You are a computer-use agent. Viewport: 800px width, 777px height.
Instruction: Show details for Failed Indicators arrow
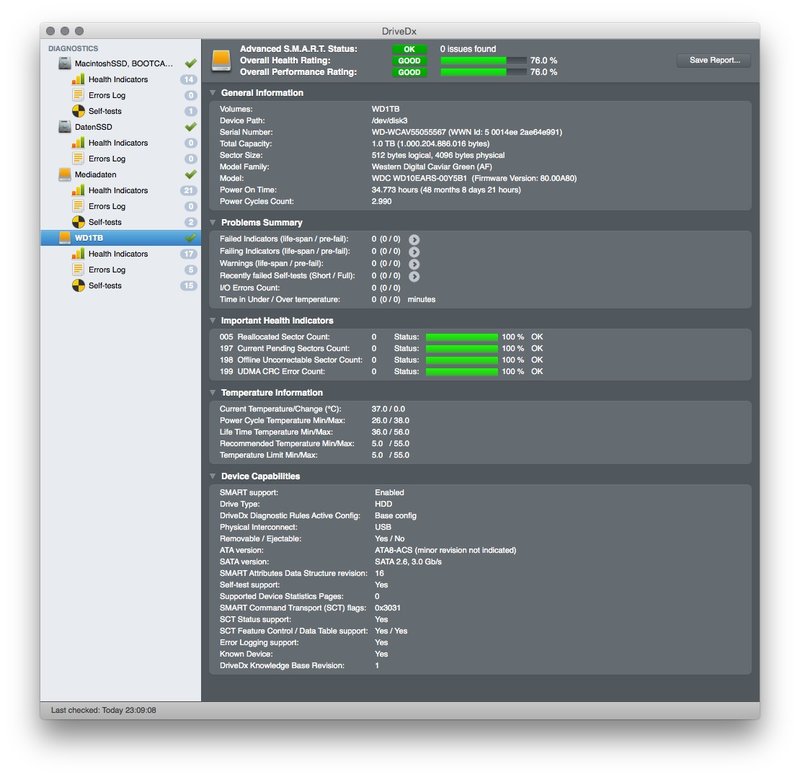[414, 239]
